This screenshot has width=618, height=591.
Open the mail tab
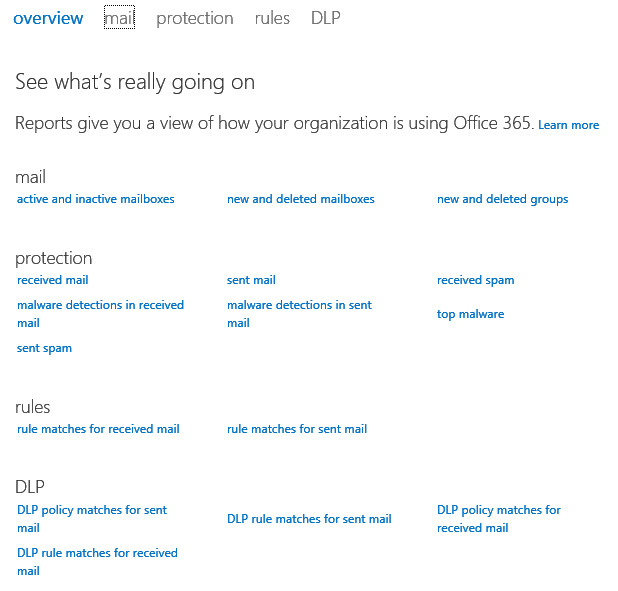tap(119, 18)
